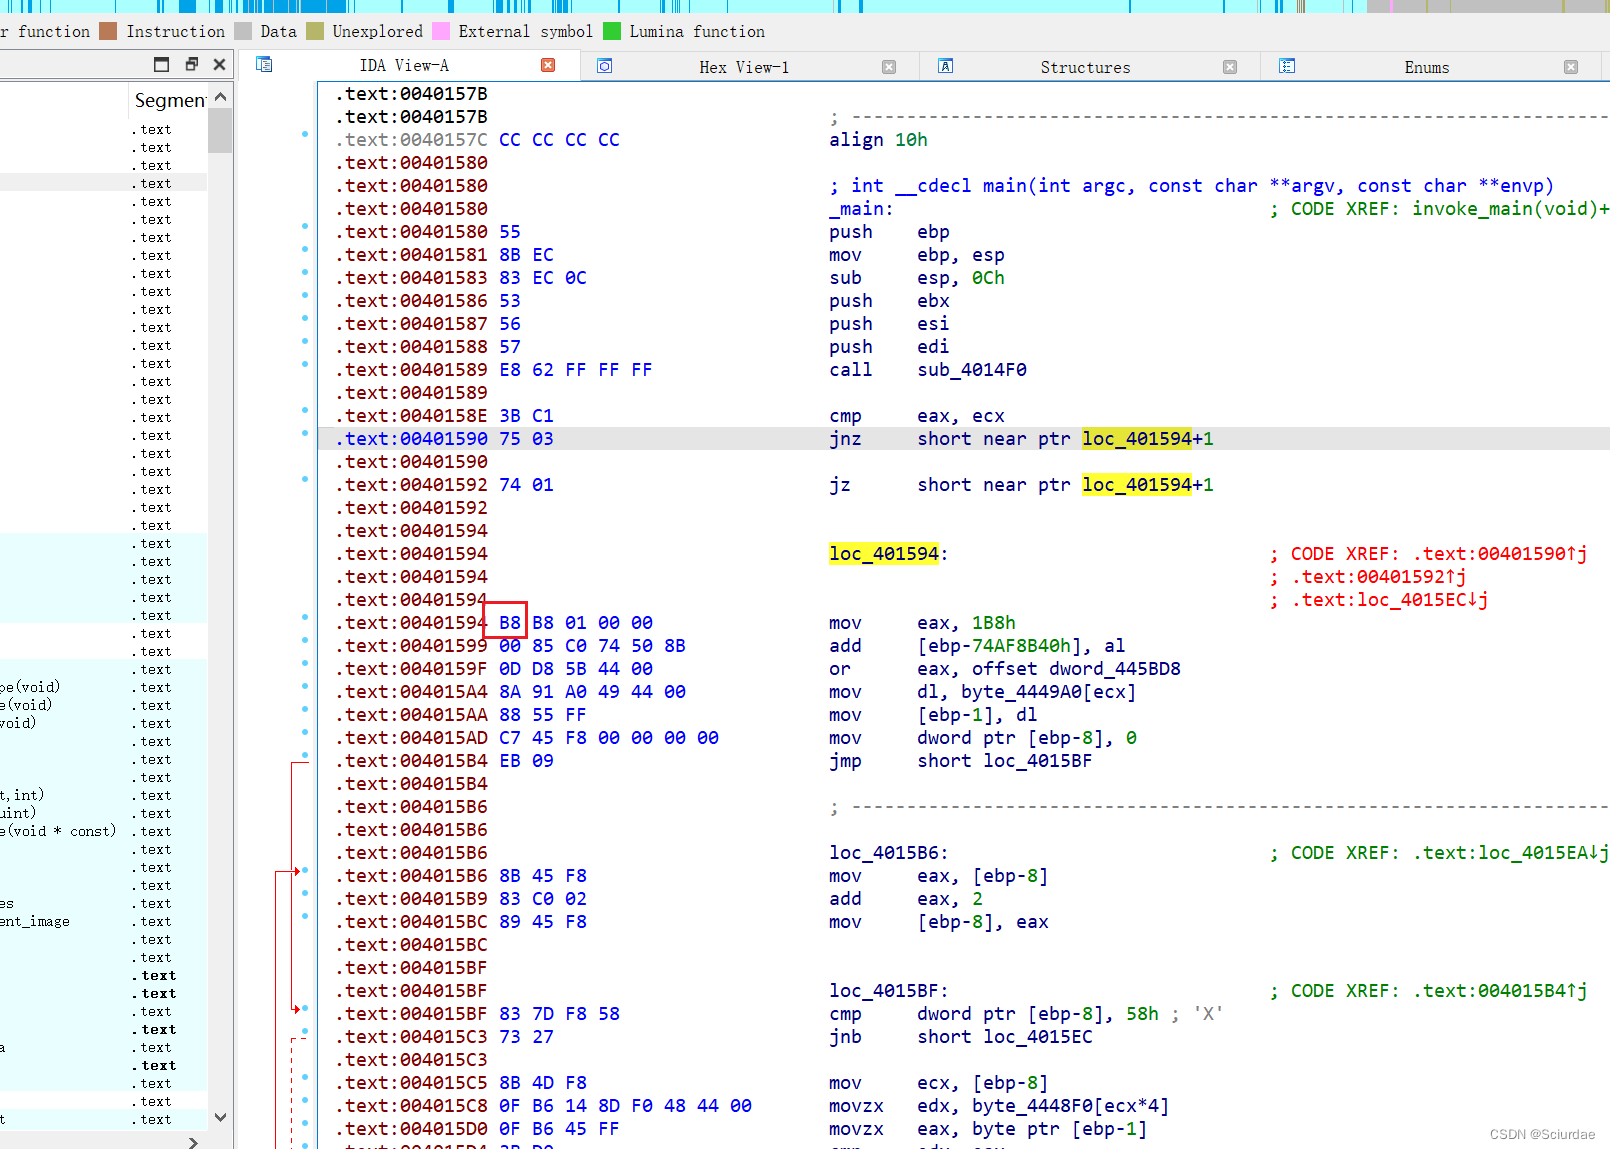Click the highlighted B8 byte at 00401594
1610x1149 pixels.
510,623
